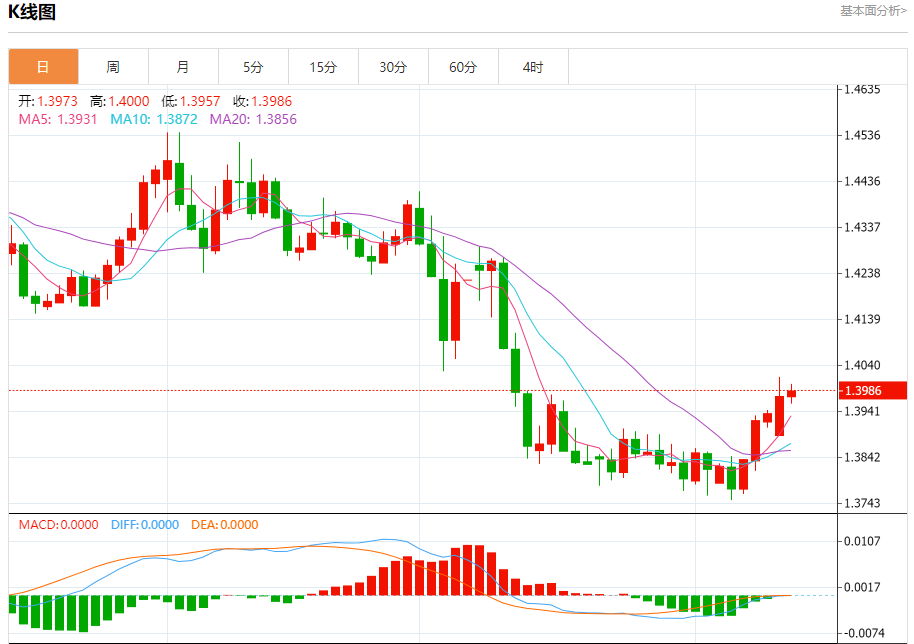Switch to the 周 weekly tab
Viewport: 914px width, 644px height.
click(113, 67)
